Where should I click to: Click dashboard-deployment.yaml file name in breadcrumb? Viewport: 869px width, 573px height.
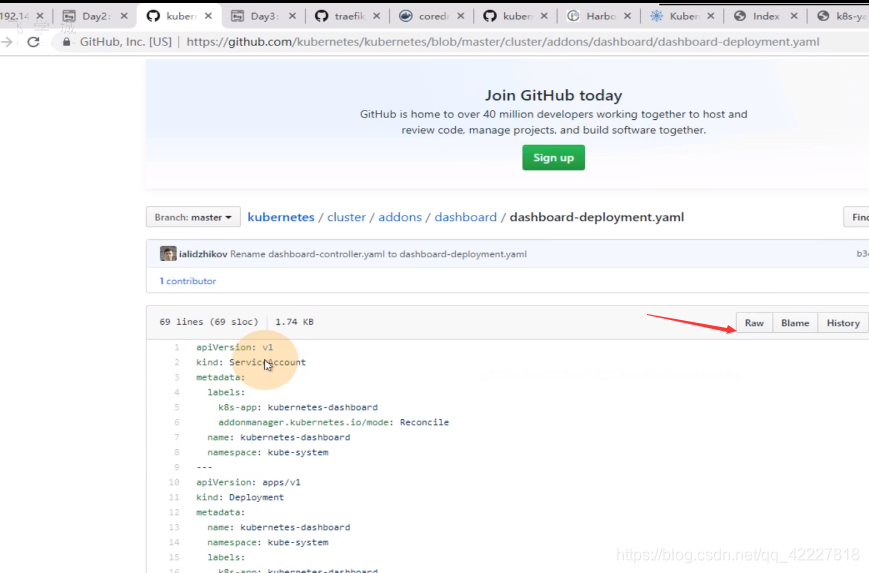click(x=597, y=217)
